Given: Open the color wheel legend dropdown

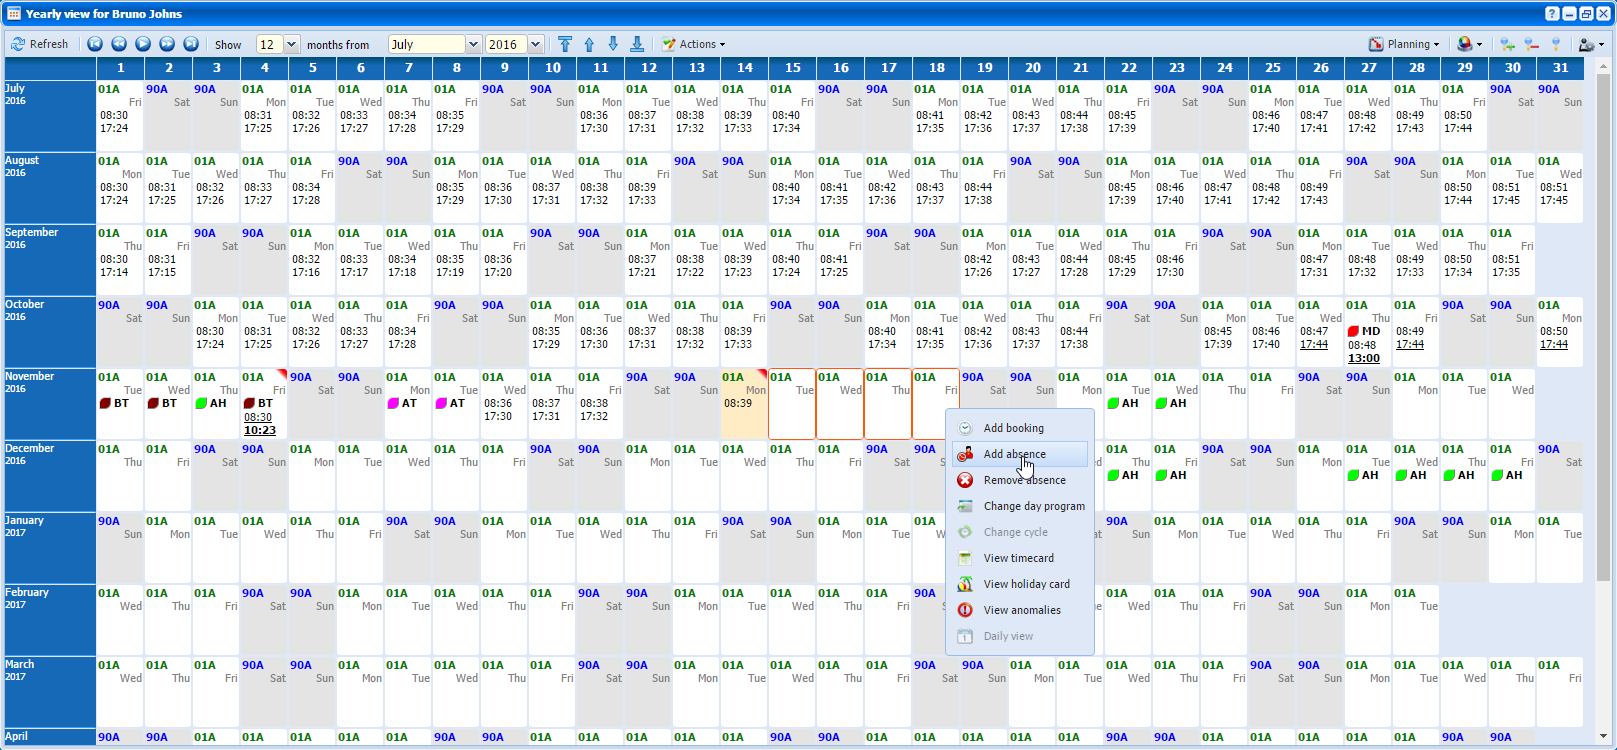Looking at the screenshot, I should pos(1469,44).
